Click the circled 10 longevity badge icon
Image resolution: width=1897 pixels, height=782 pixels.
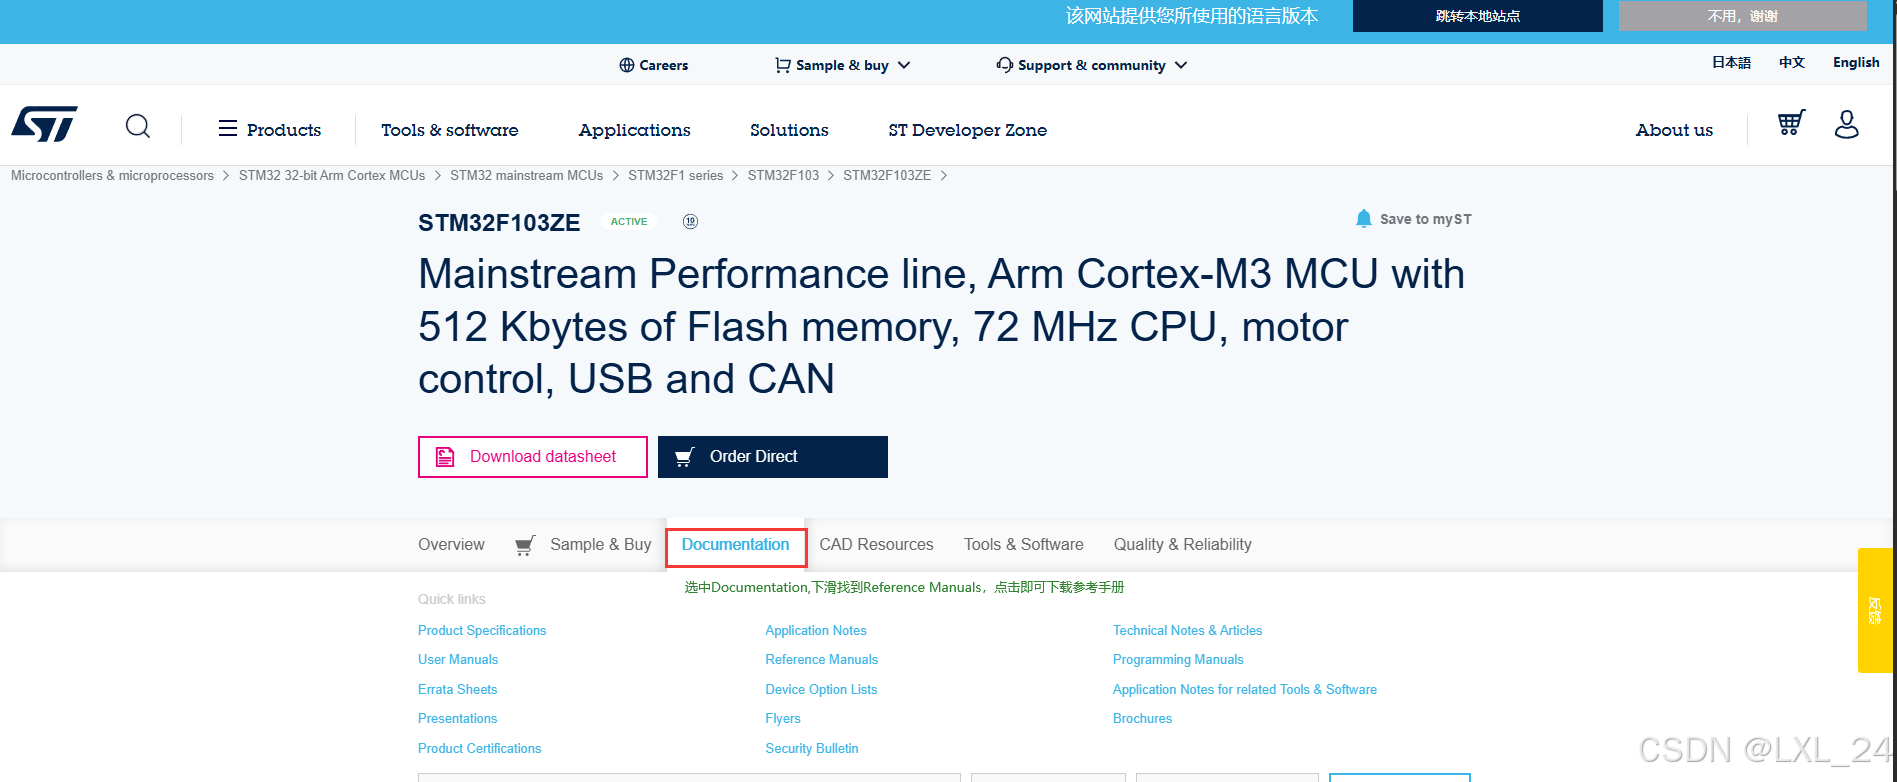point(690,222)
